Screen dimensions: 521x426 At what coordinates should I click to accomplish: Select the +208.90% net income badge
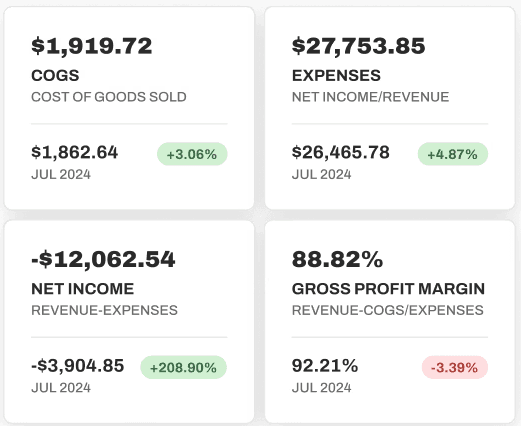click(x=184, y=367)
